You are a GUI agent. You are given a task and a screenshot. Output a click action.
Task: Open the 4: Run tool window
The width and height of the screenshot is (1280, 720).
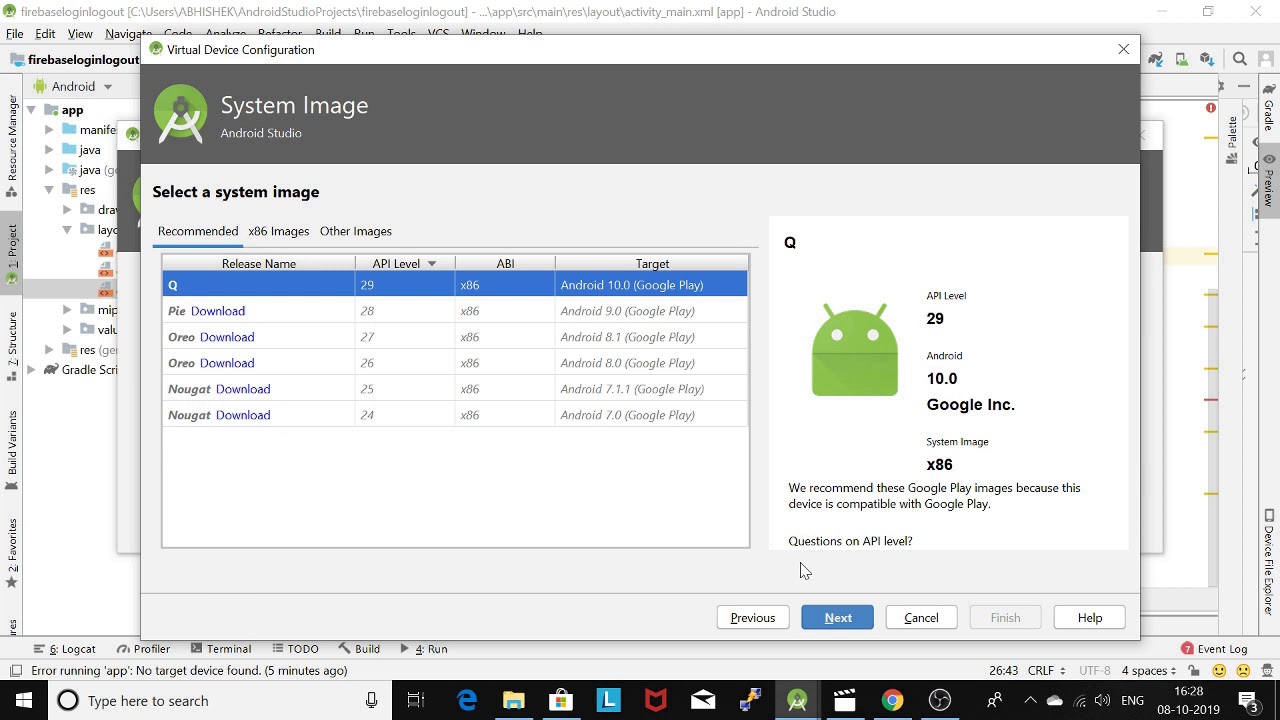pos(424,649)
